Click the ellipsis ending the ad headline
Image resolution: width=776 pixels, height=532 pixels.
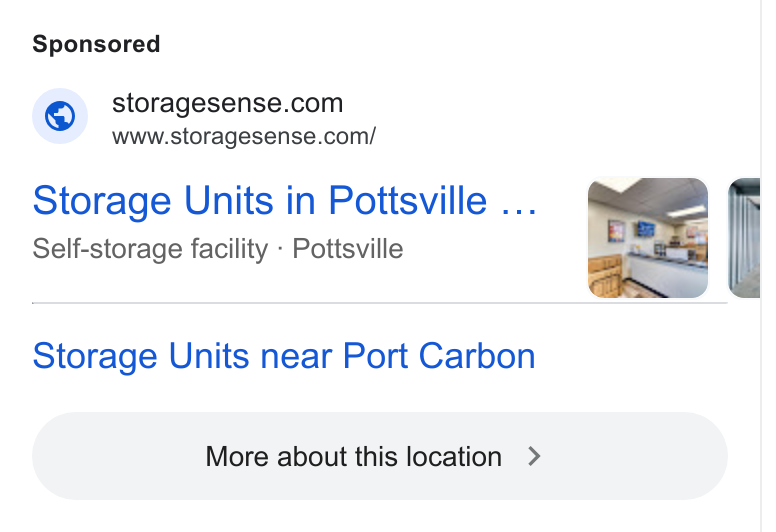[x=519, y=209]
